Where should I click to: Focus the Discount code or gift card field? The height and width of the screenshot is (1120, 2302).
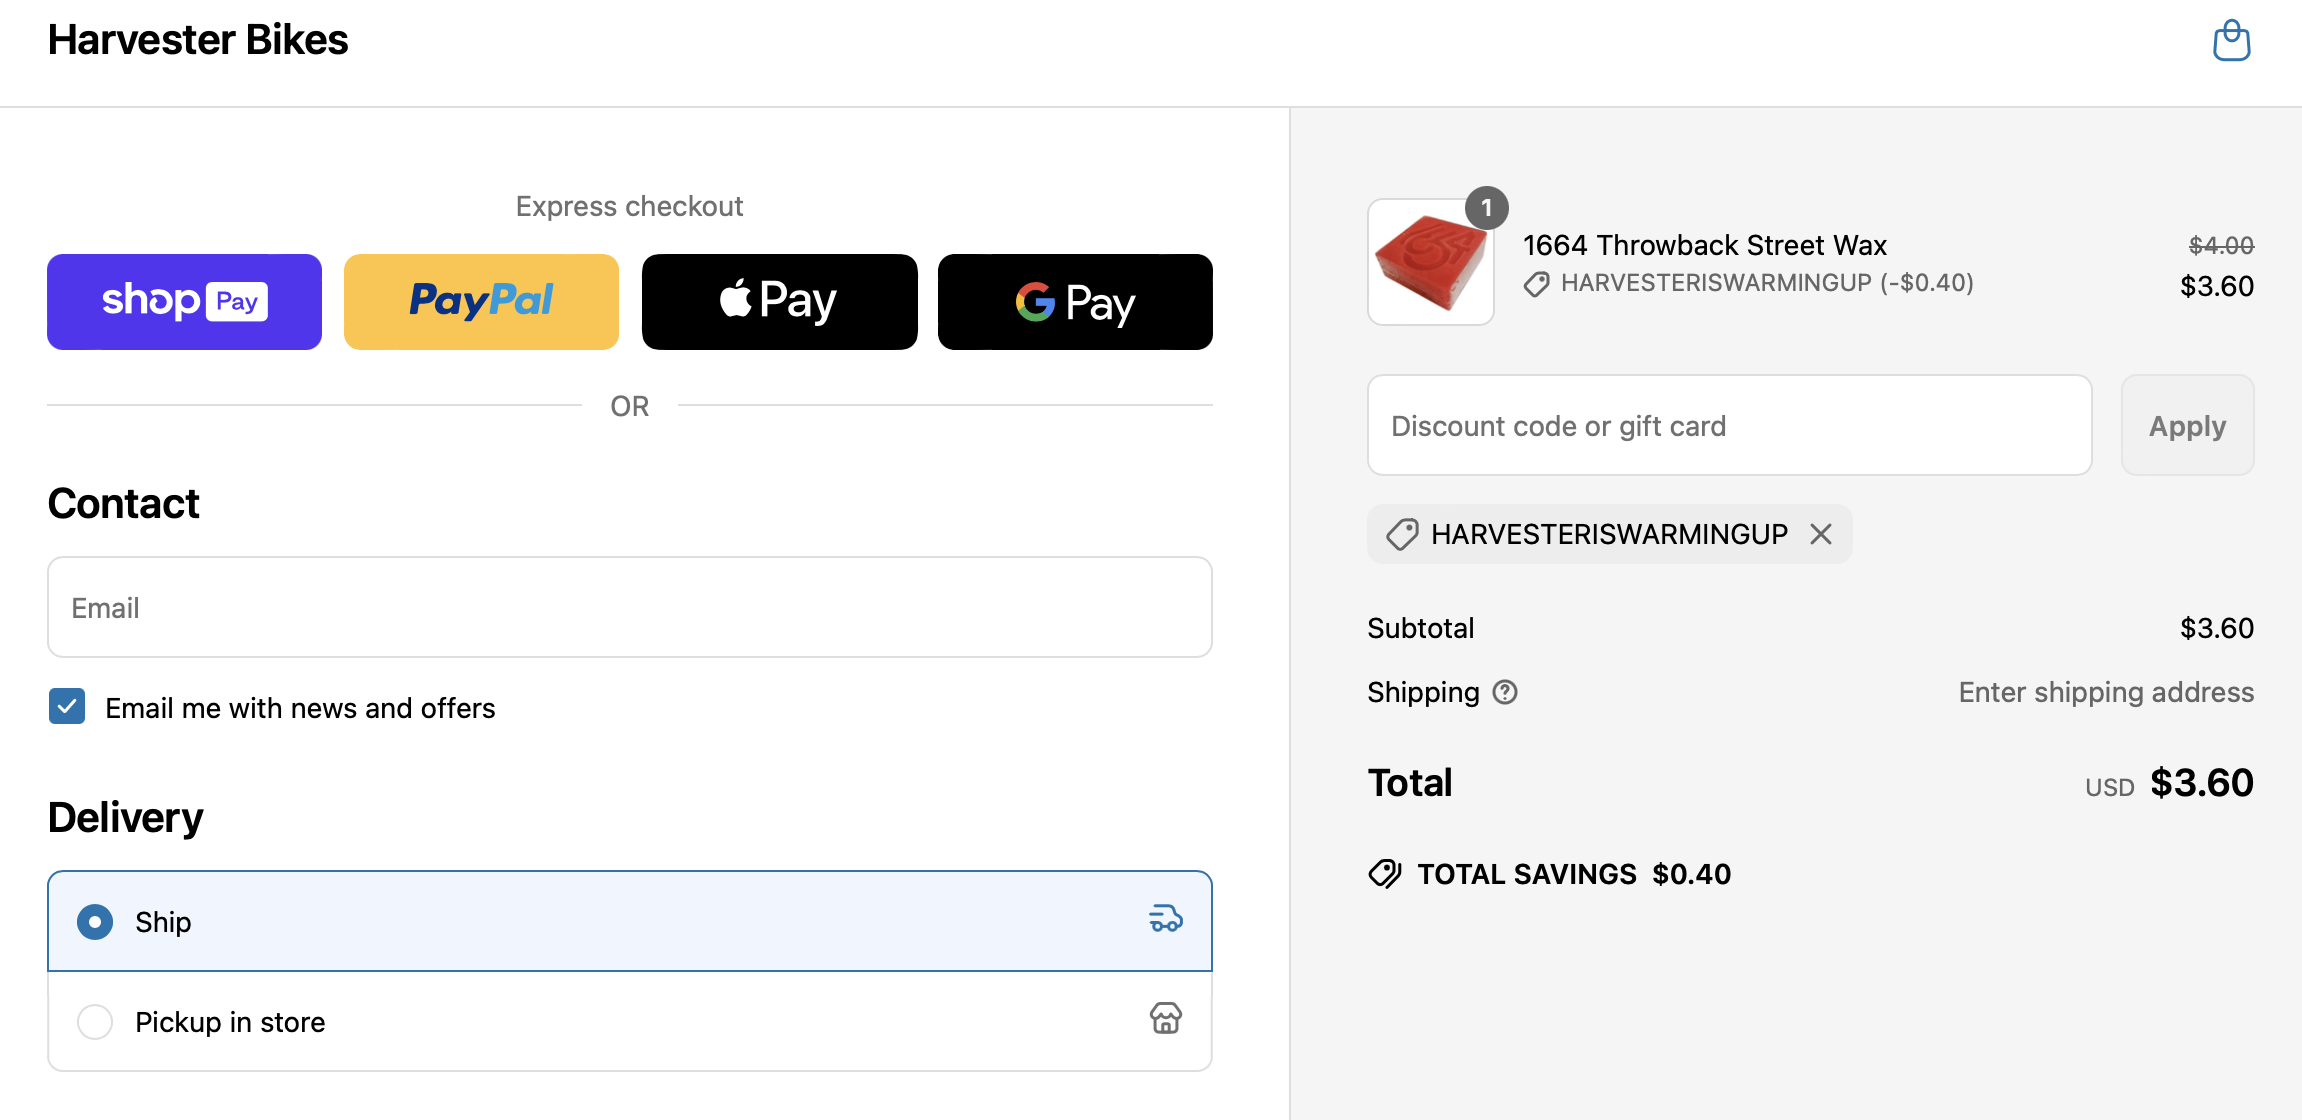pos(1728,425)
